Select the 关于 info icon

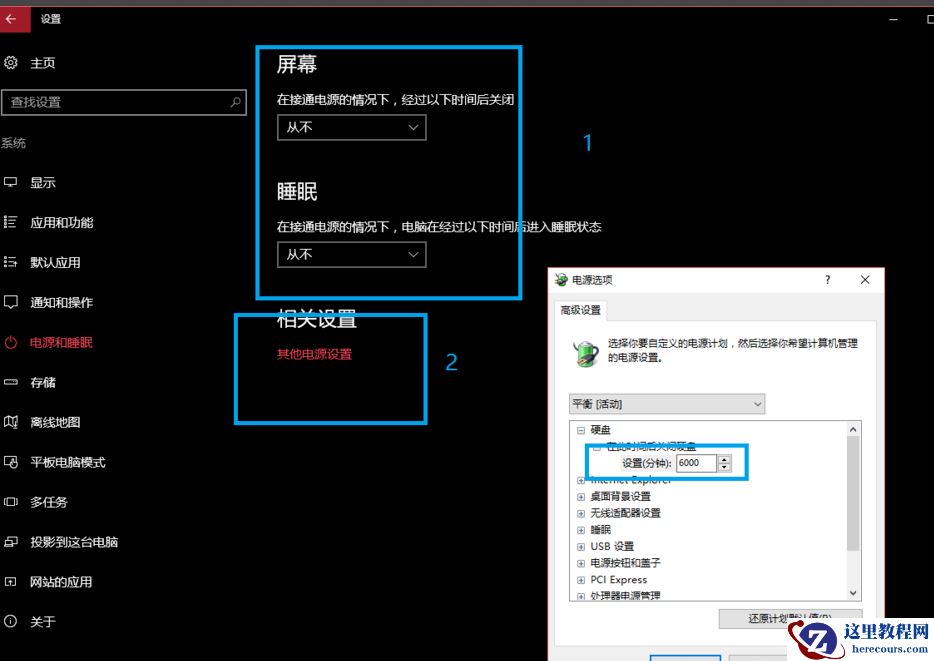(x=12, y=621)
